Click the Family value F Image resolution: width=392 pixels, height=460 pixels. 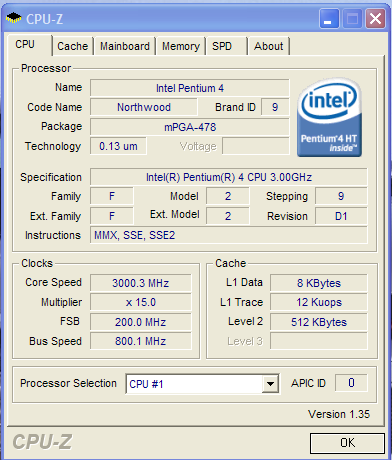point(112,196)
